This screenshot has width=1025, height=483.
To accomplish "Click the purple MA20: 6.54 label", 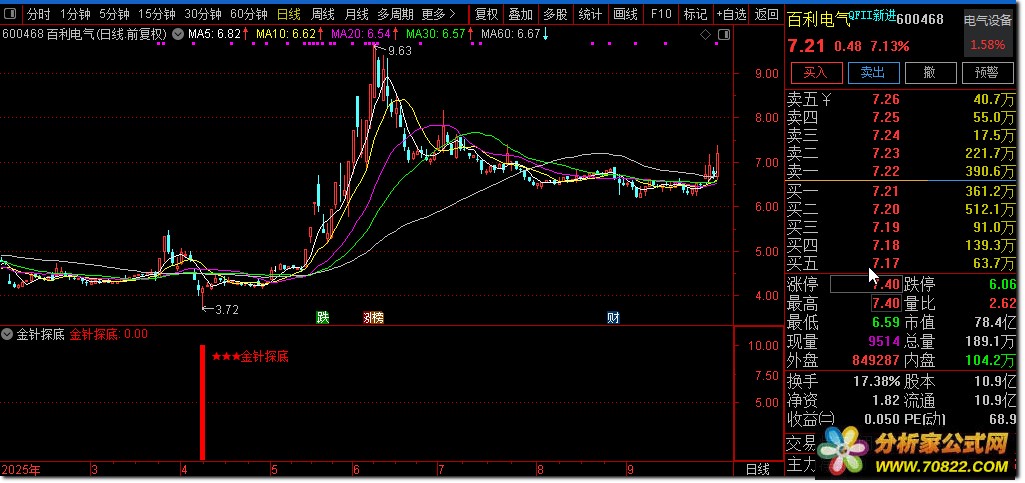I will [x=363, y=34].
